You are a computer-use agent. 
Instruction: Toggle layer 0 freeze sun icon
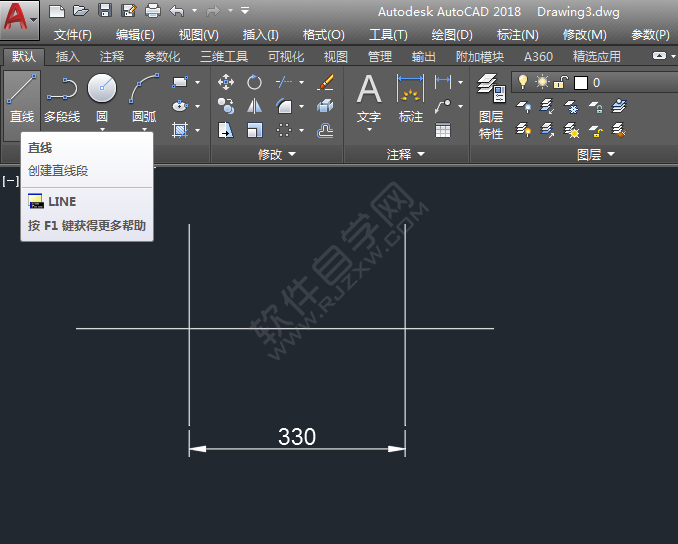click(542, 82)
